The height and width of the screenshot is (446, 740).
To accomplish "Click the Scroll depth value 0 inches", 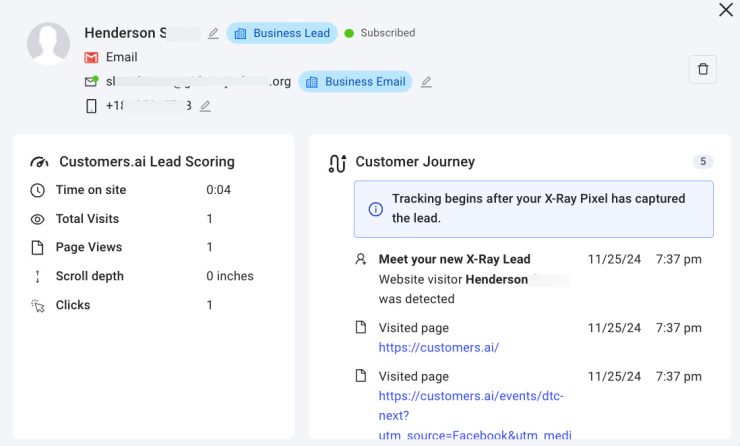I will (230, 276).
